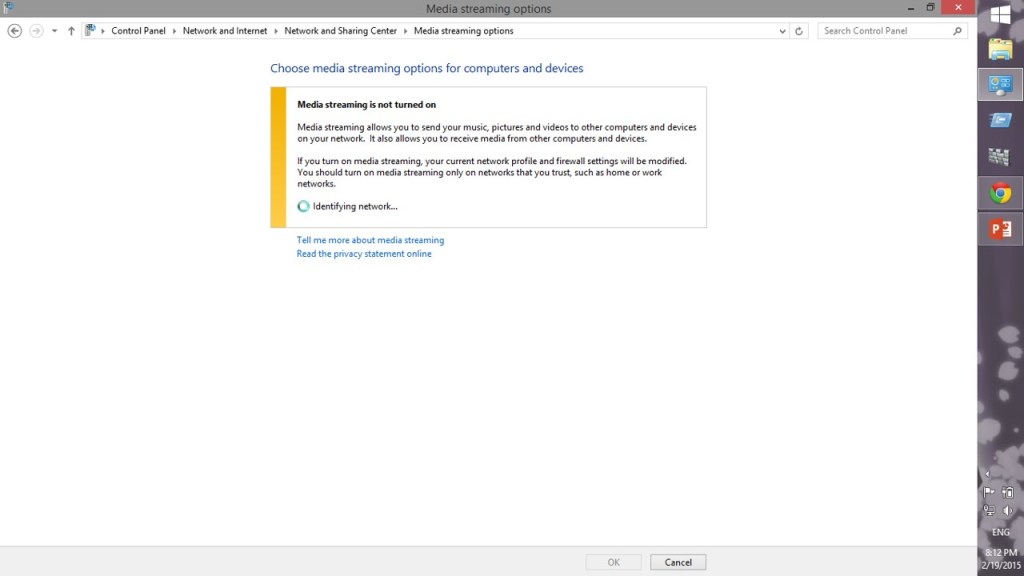Click the search magnifier icon
The width and height of the screenshot is (1024, 576).
957,31
